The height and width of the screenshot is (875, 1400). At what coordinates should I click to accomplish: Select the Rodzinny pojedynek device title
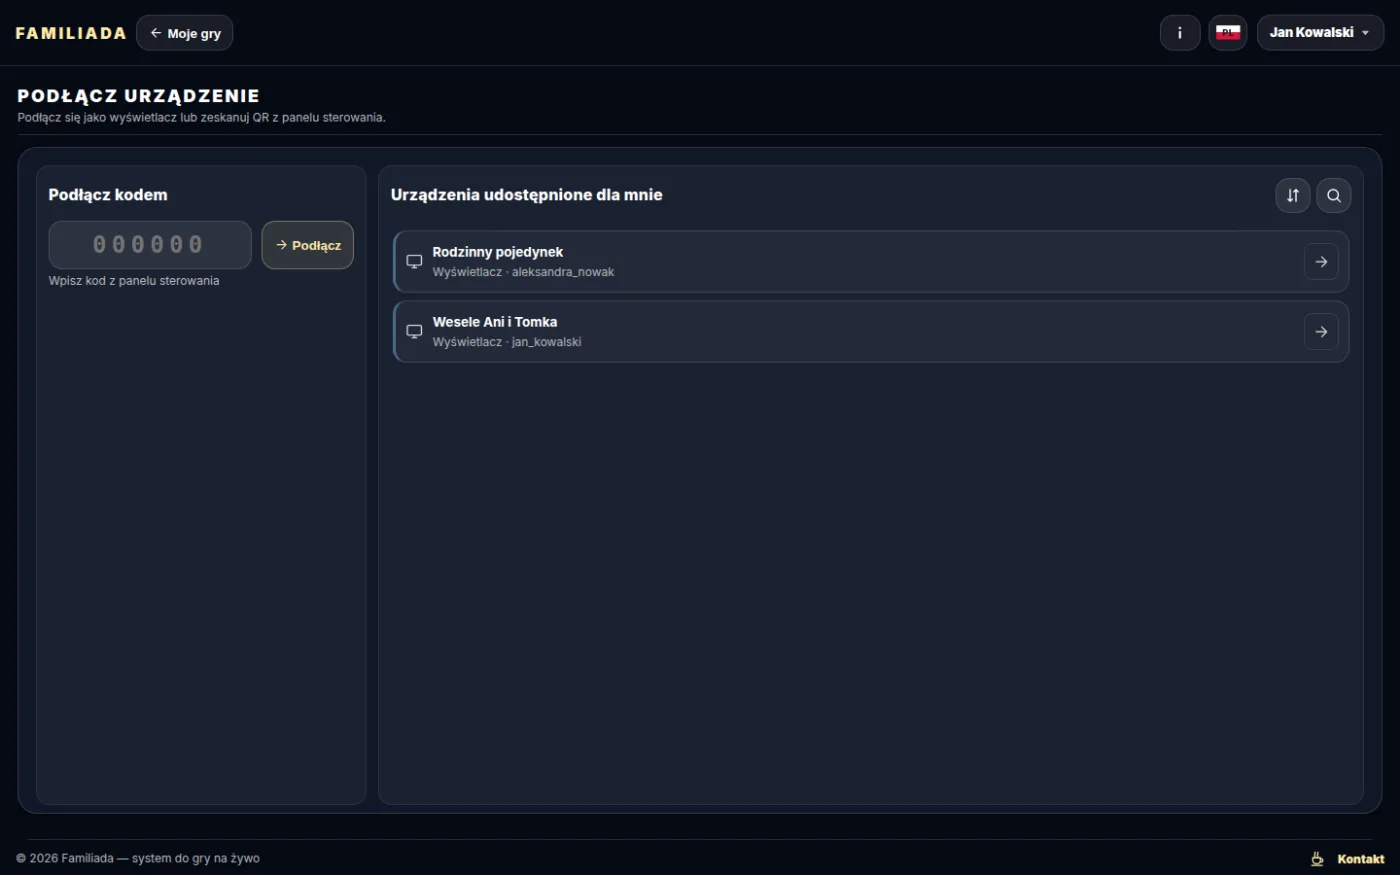point(498,252)
